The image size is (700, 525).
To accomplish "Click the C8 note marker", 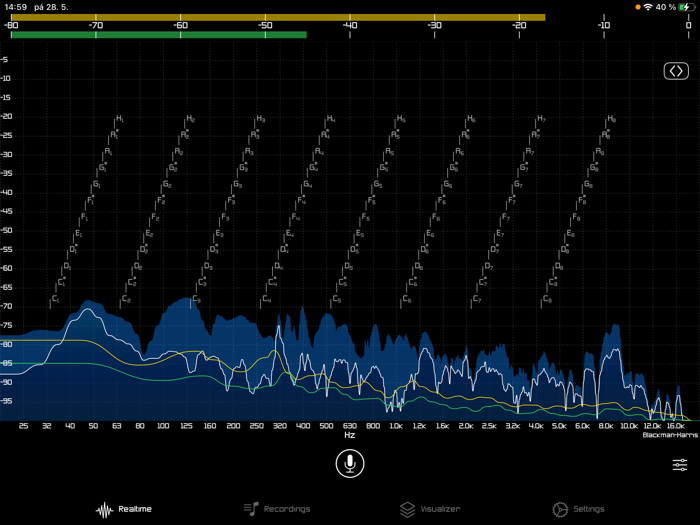I will [546, 300].
